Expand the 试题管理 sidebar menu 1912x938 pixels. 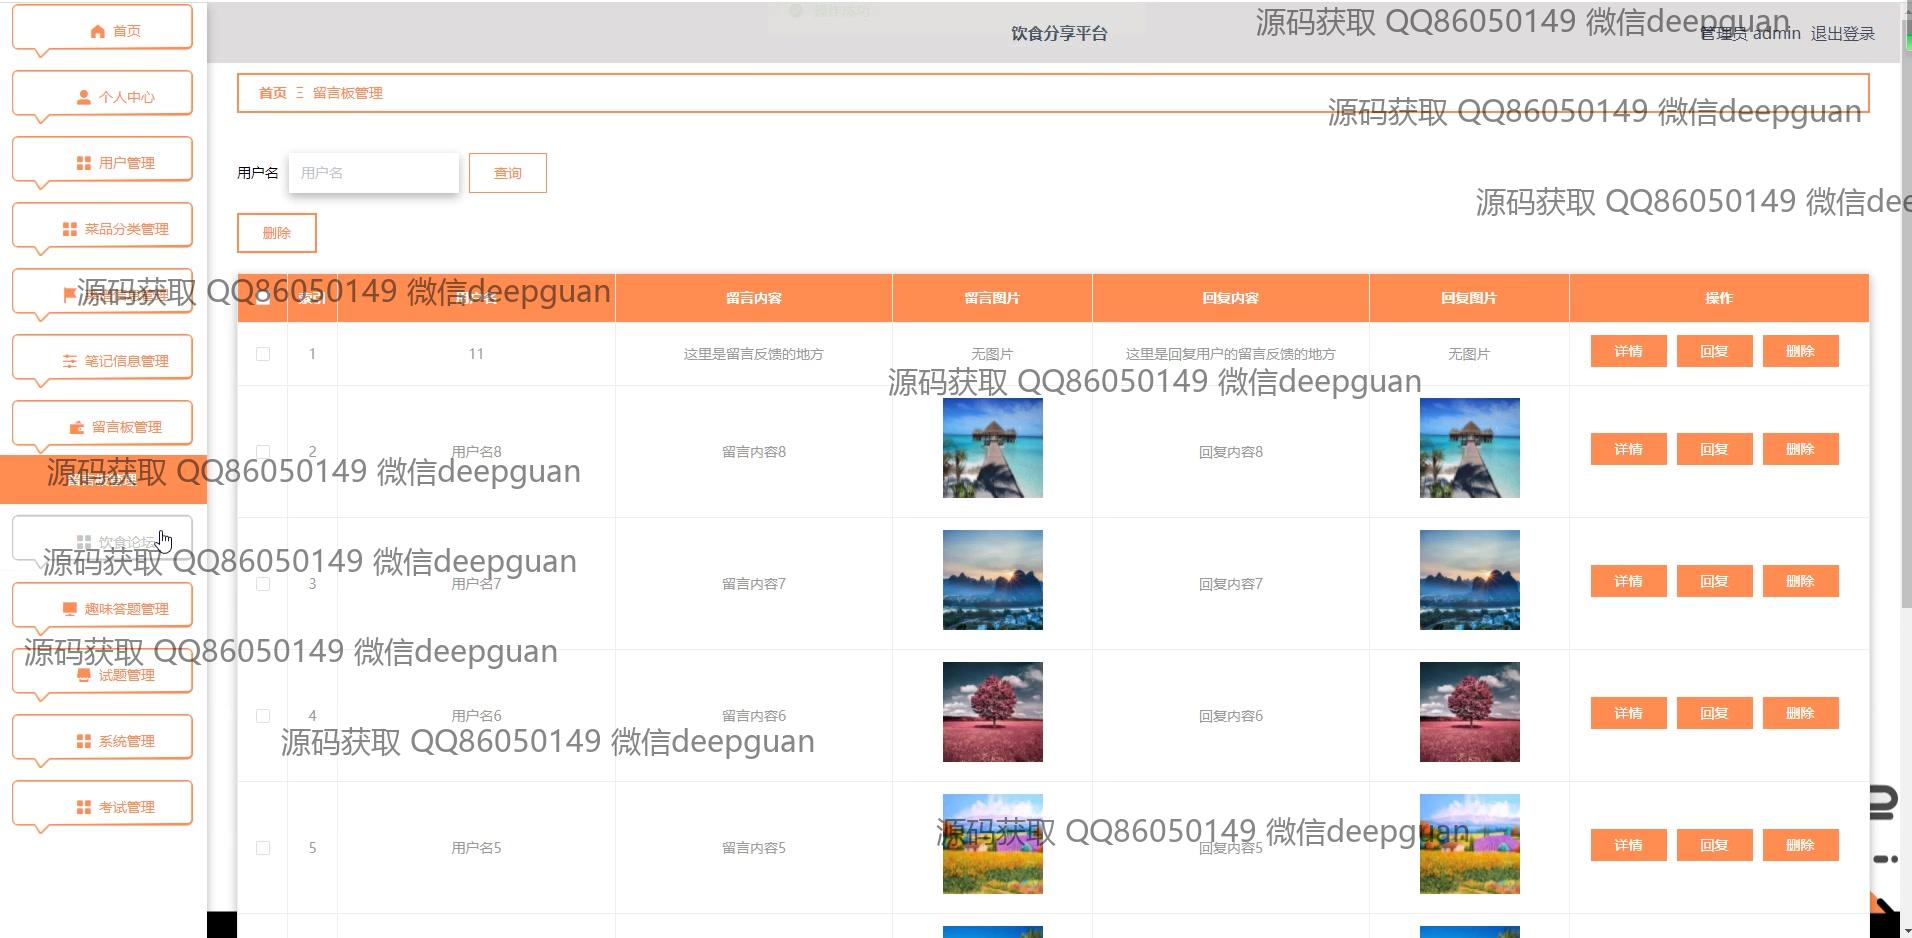click(x=102, y=672)
